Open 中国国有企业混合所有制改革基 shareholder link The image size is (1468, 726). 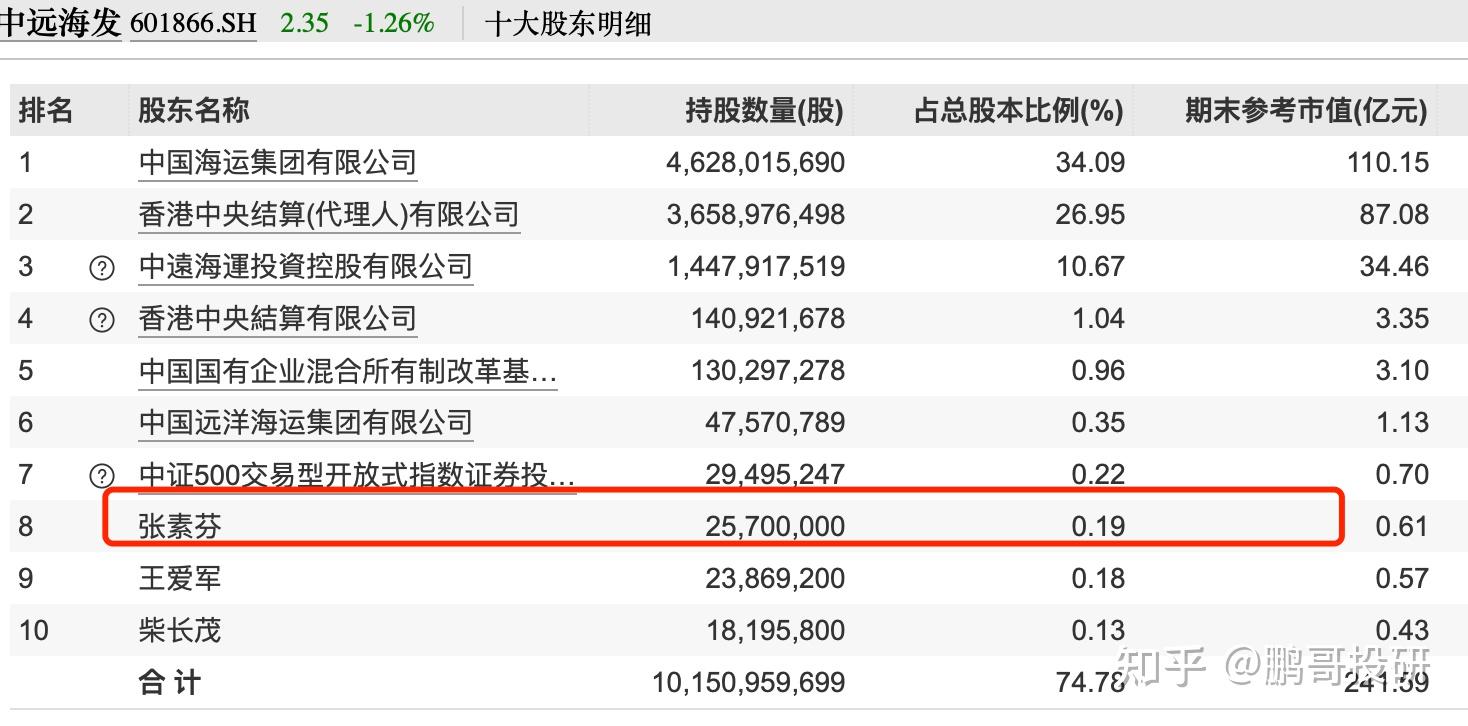[348, 371]
